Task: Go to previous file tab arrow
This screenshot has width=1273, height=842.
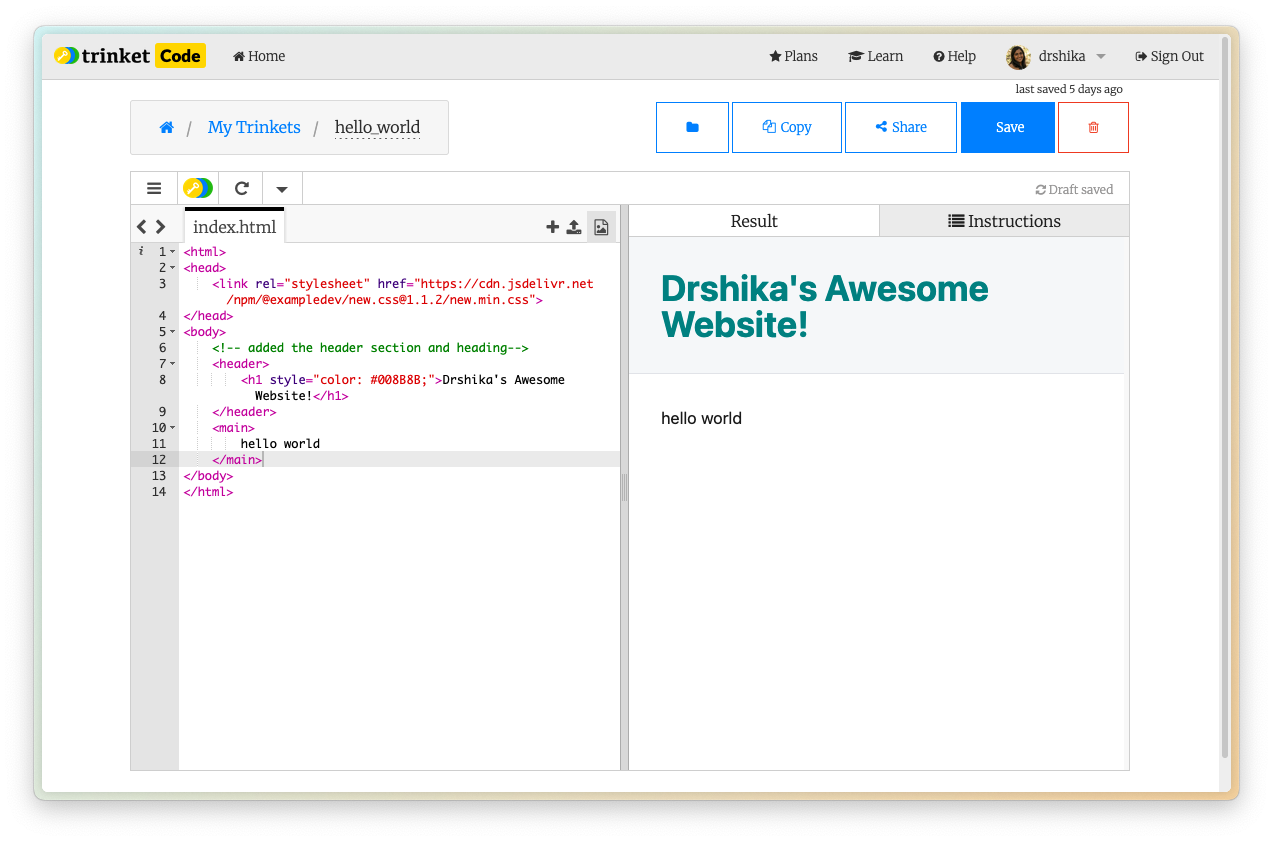Action: [142, 227]
